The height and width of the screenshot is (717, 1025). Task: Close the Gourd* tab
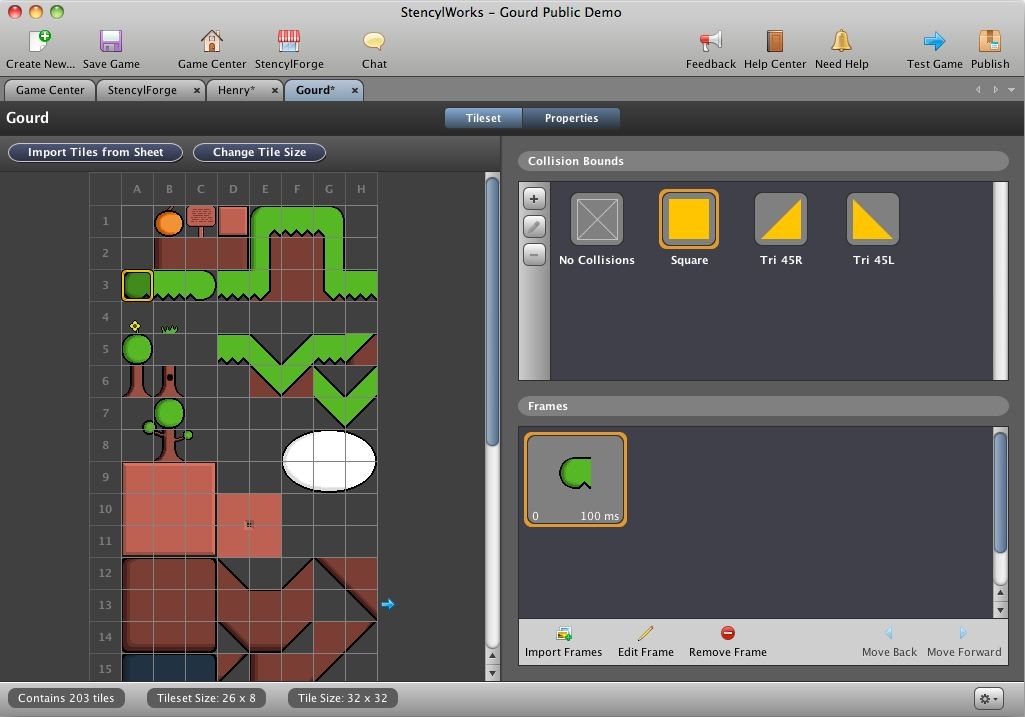pyautogui.click(x=354, y=91)
